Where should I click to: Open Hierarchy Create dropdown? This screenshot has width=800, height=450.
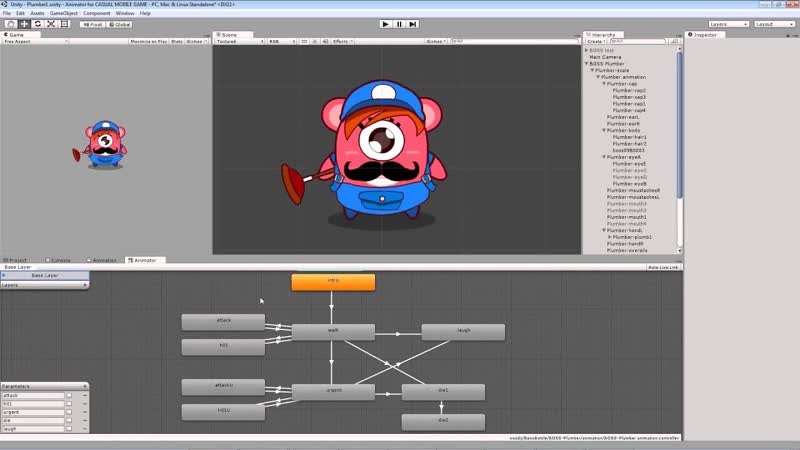[x=596, y=41]
